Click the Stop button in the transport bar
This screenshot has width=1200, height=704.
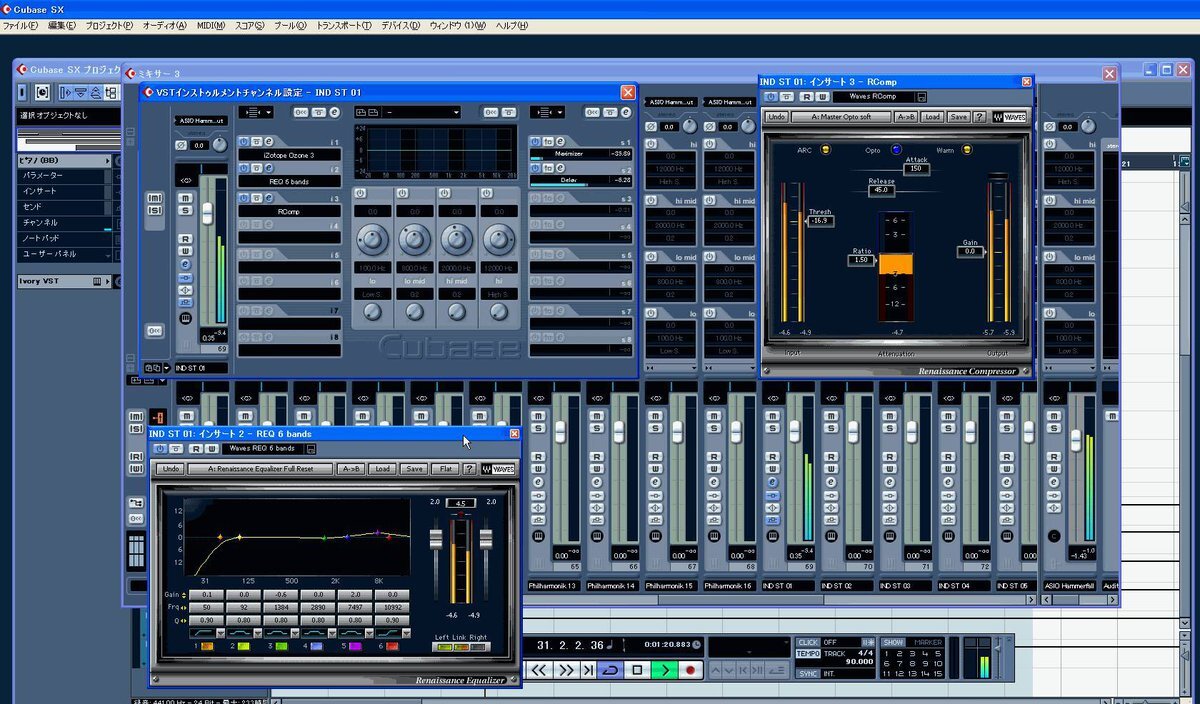637,670
